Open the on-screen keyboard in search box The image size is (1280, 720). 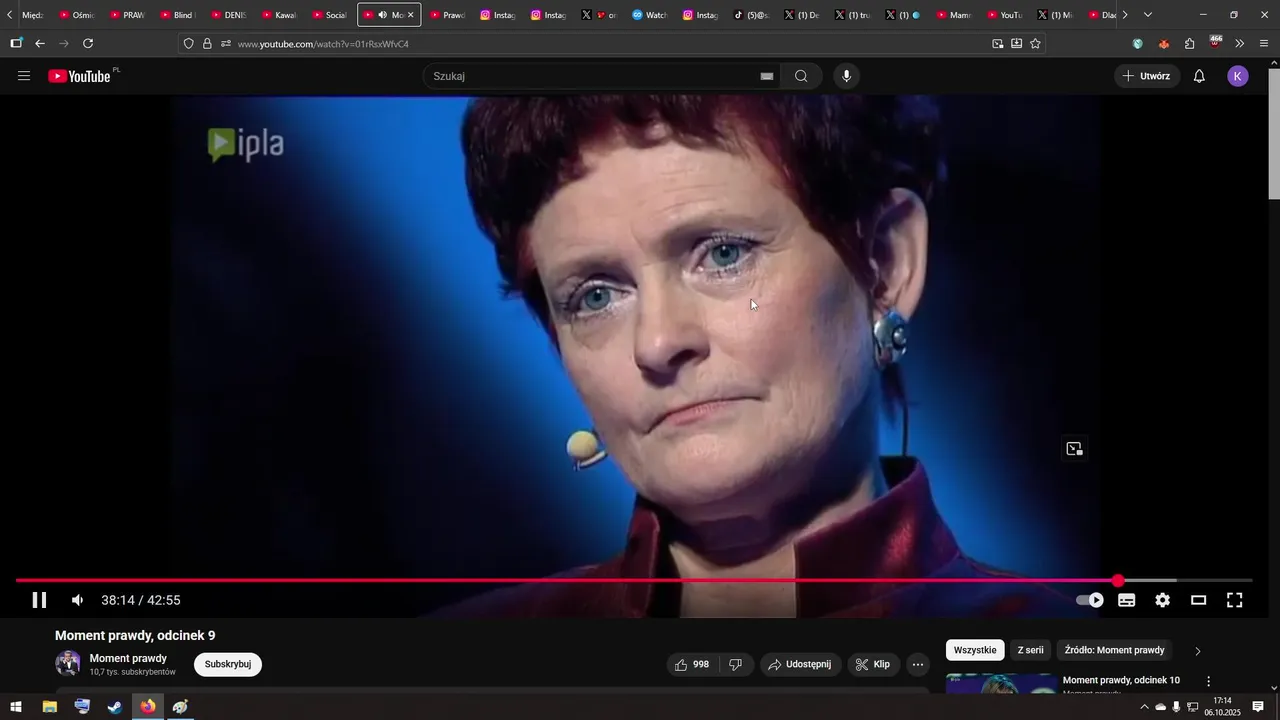tap(767, 76)
